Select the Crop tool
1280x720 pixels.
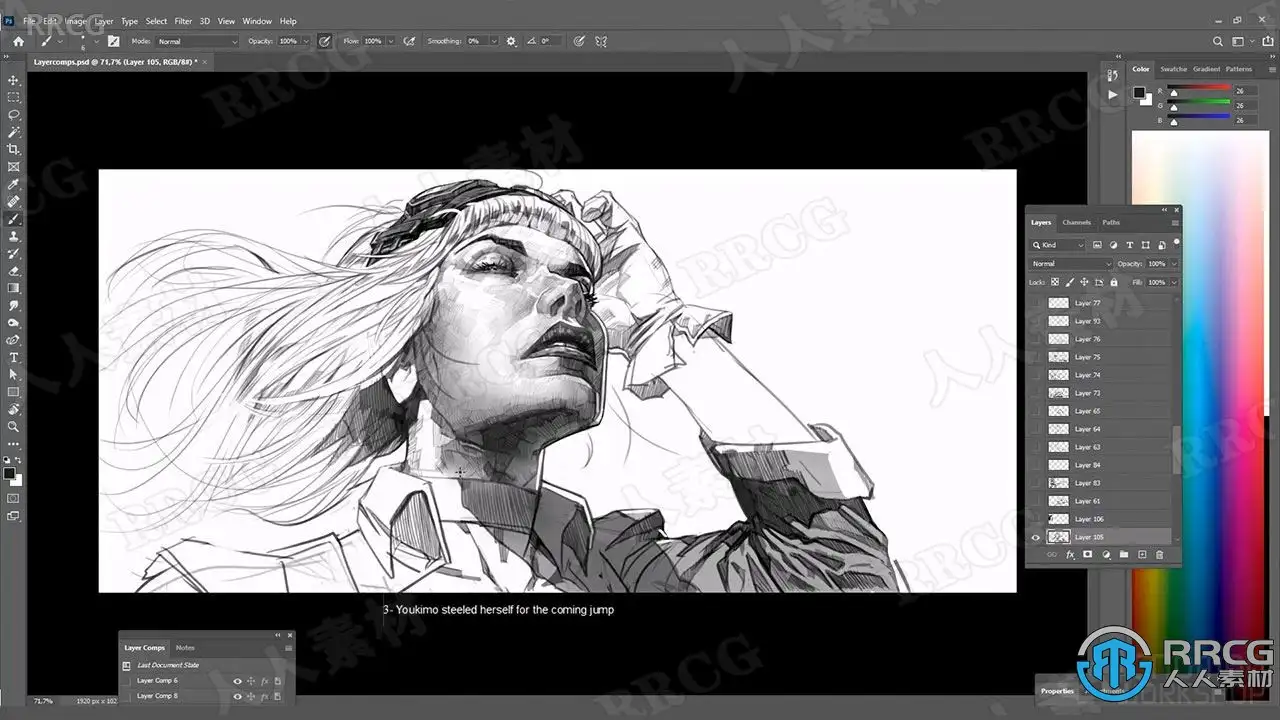point(13,149)
